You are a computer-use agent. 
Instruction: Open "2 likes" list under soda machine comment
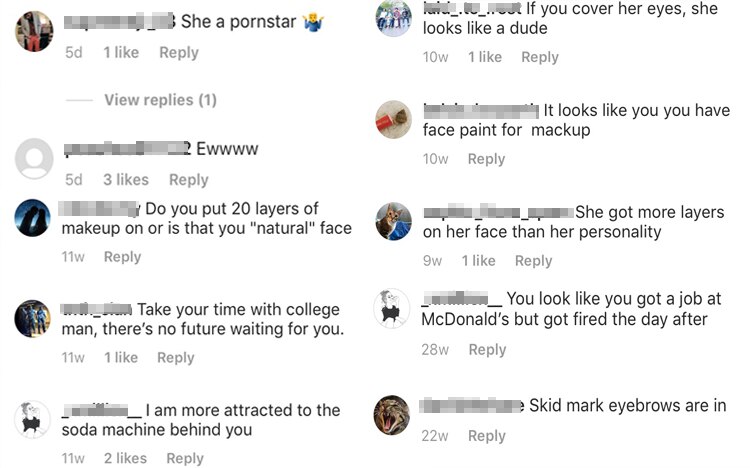pyautogui.click(x=125, y=458)
